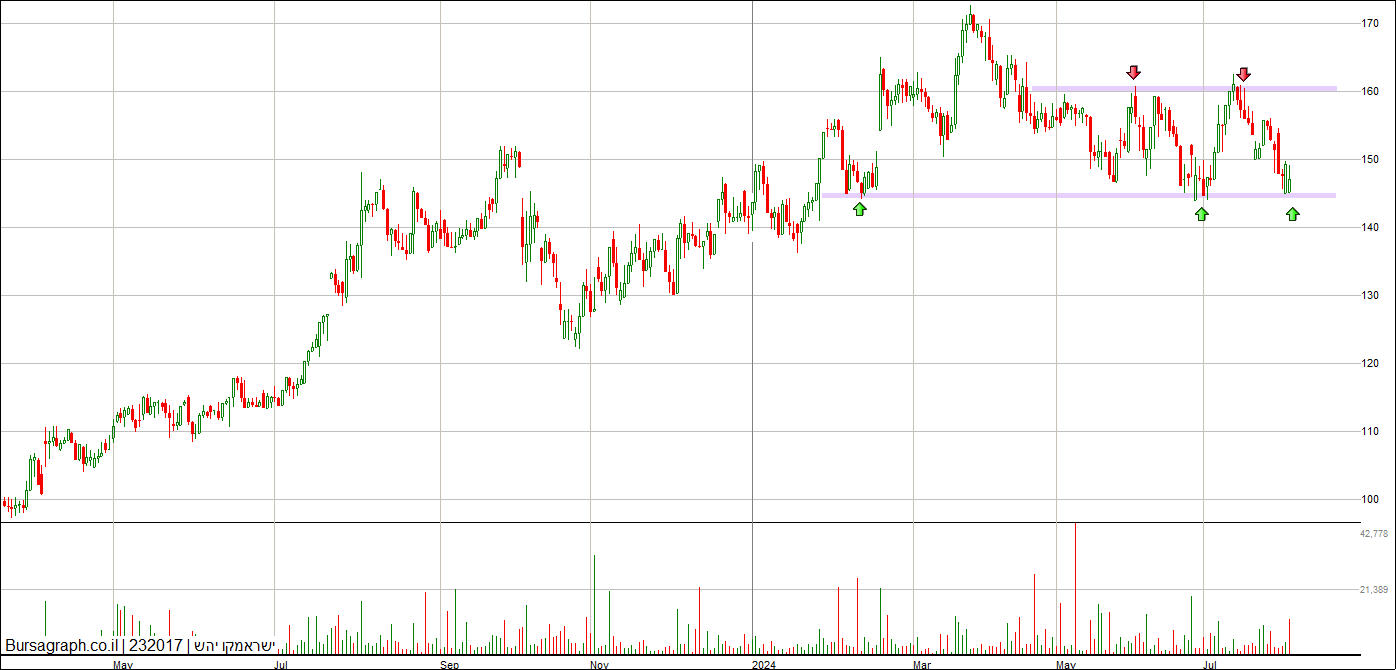Click the red down arrow nearest the Jul 2024 peak
This screenshot has height=670, width=1396.
coord(1243,74)
